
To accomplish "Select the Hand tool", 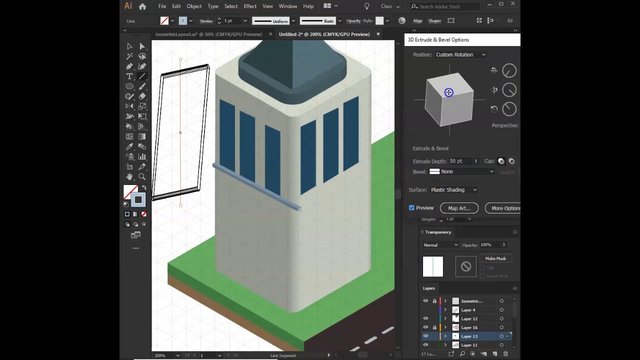I will tap(129, 177).
